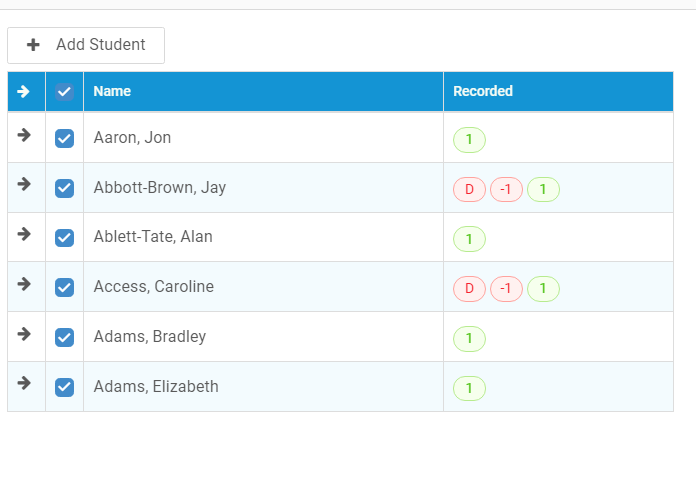The width and height of the screenshot is (696, 488).
Task: Click the Recorded column header
Action: pos(483,91)
